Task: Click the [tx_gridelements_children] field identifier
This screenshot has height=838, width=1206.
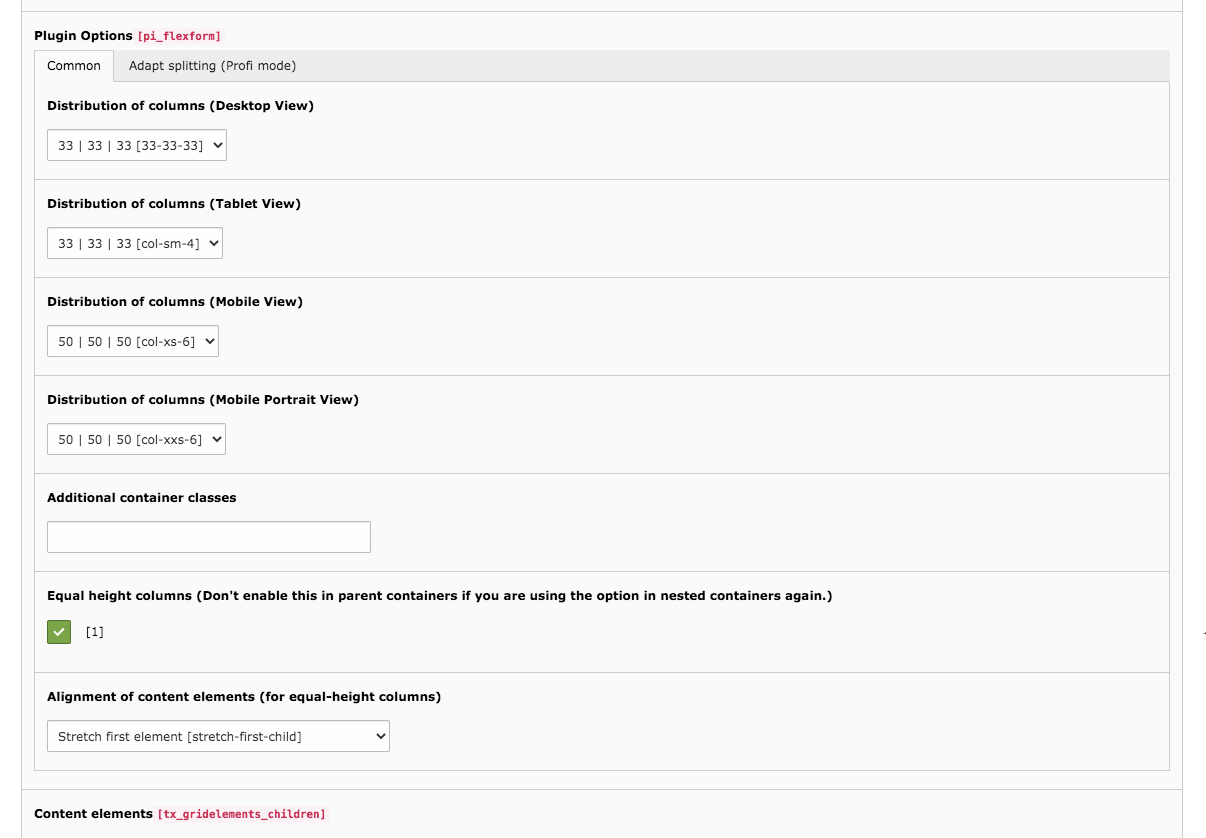Action: pyautogui.click(x=241, y=813)
